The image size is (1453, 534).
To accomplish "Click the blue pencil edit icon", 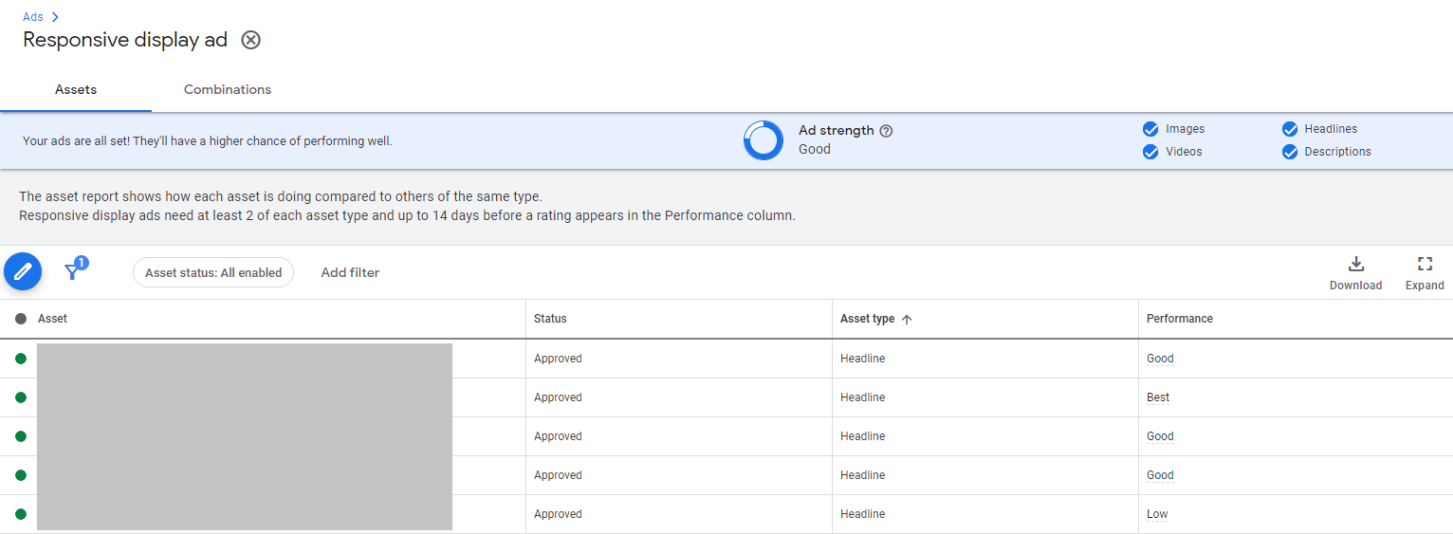I will pos(23,271).
